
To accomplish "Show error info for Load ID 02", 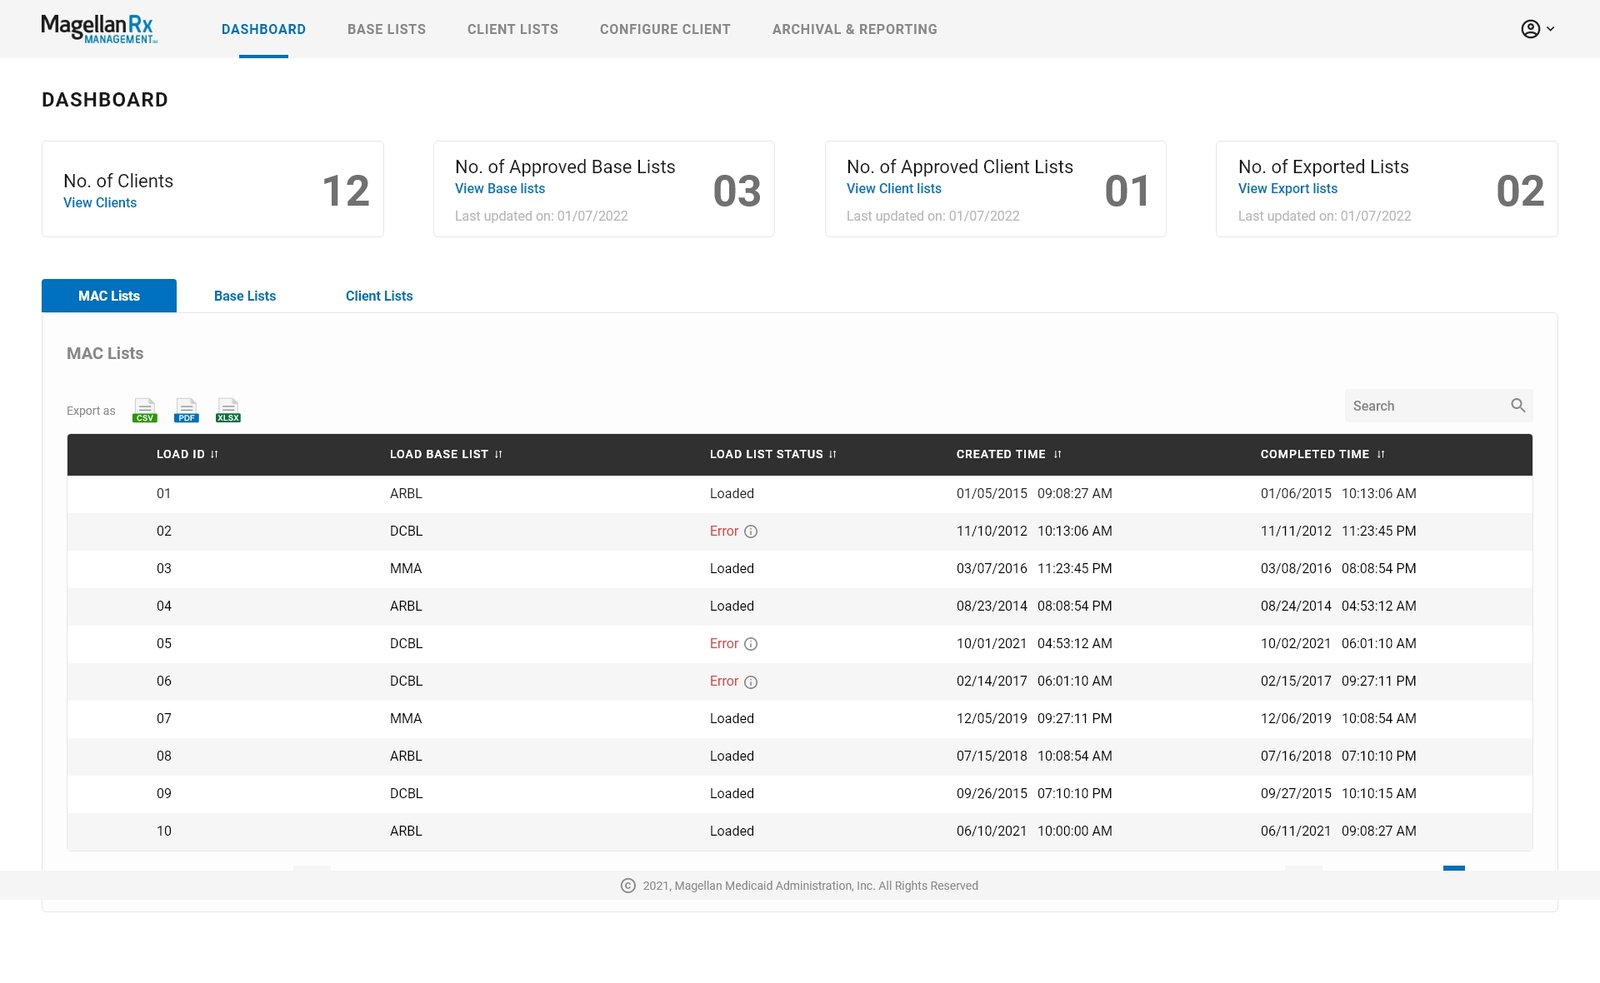I will coord(751,532).
